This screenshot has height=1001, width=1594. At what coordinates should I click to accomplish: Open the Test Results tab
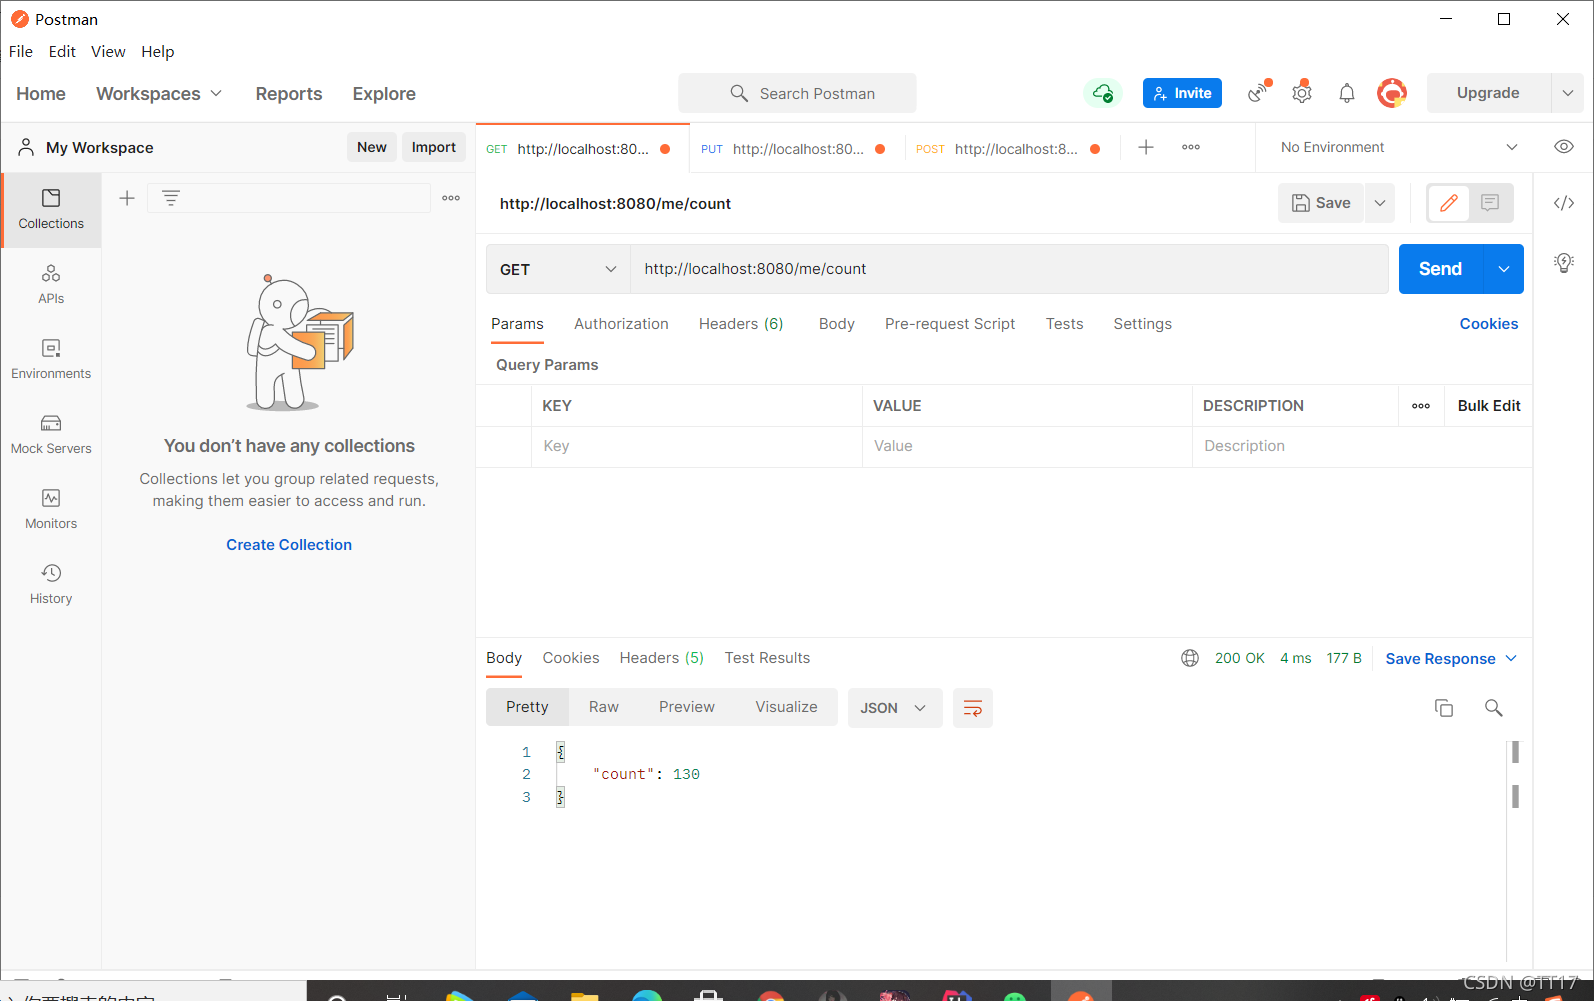tap(767, 658)
